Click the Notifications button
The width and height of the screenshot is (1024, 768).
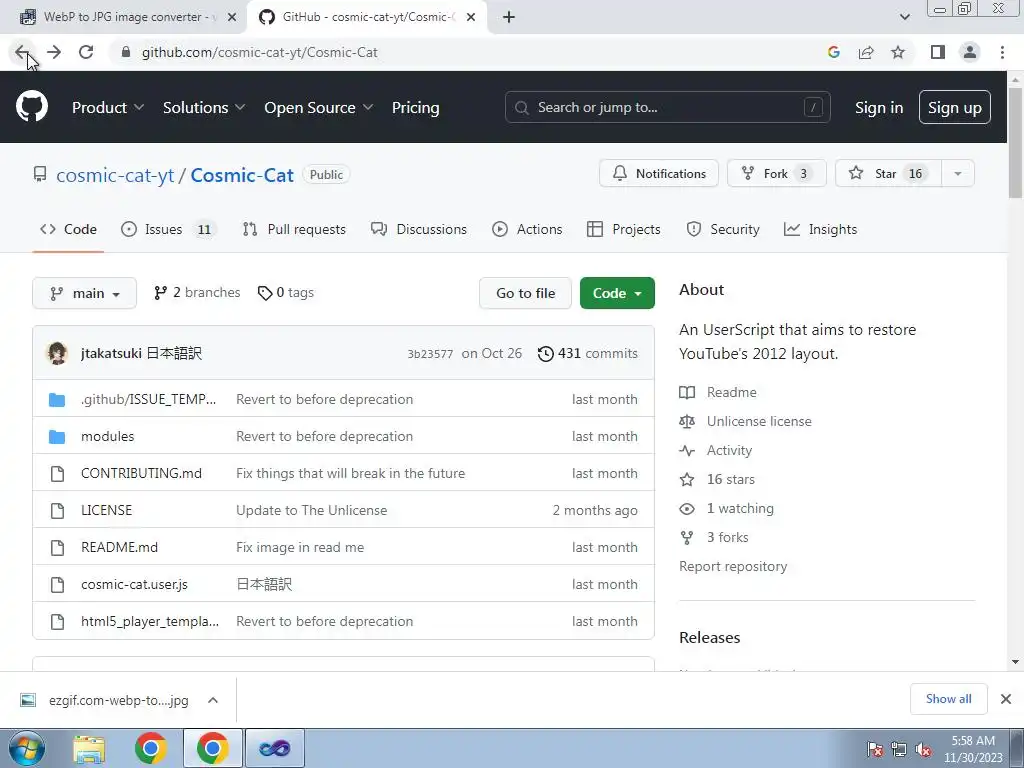[x=659, y=174]
